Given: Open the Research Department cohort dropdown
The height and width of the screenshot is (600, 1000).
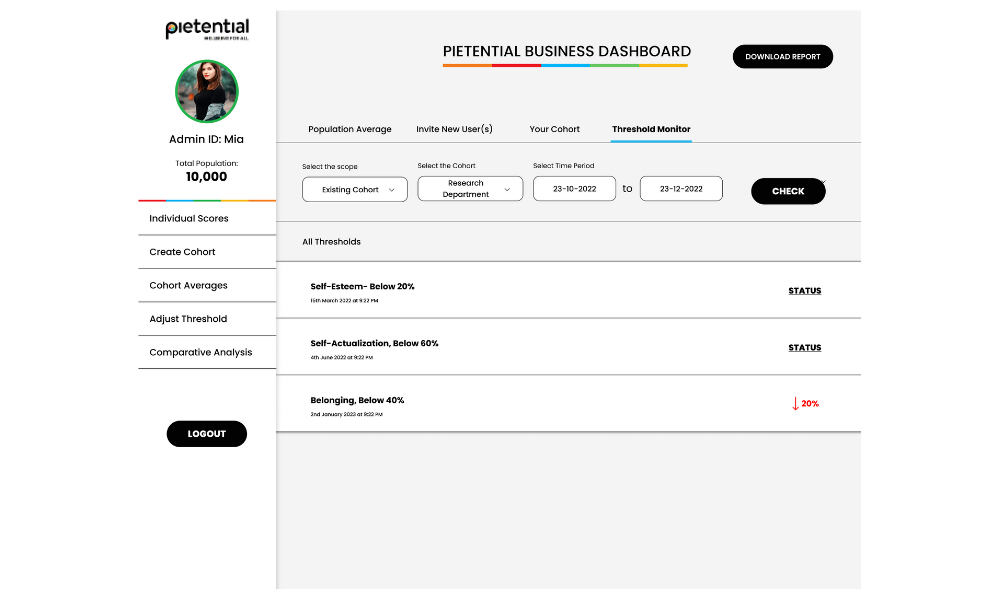Looking at the screenshot, I should (x=470, y=189).
